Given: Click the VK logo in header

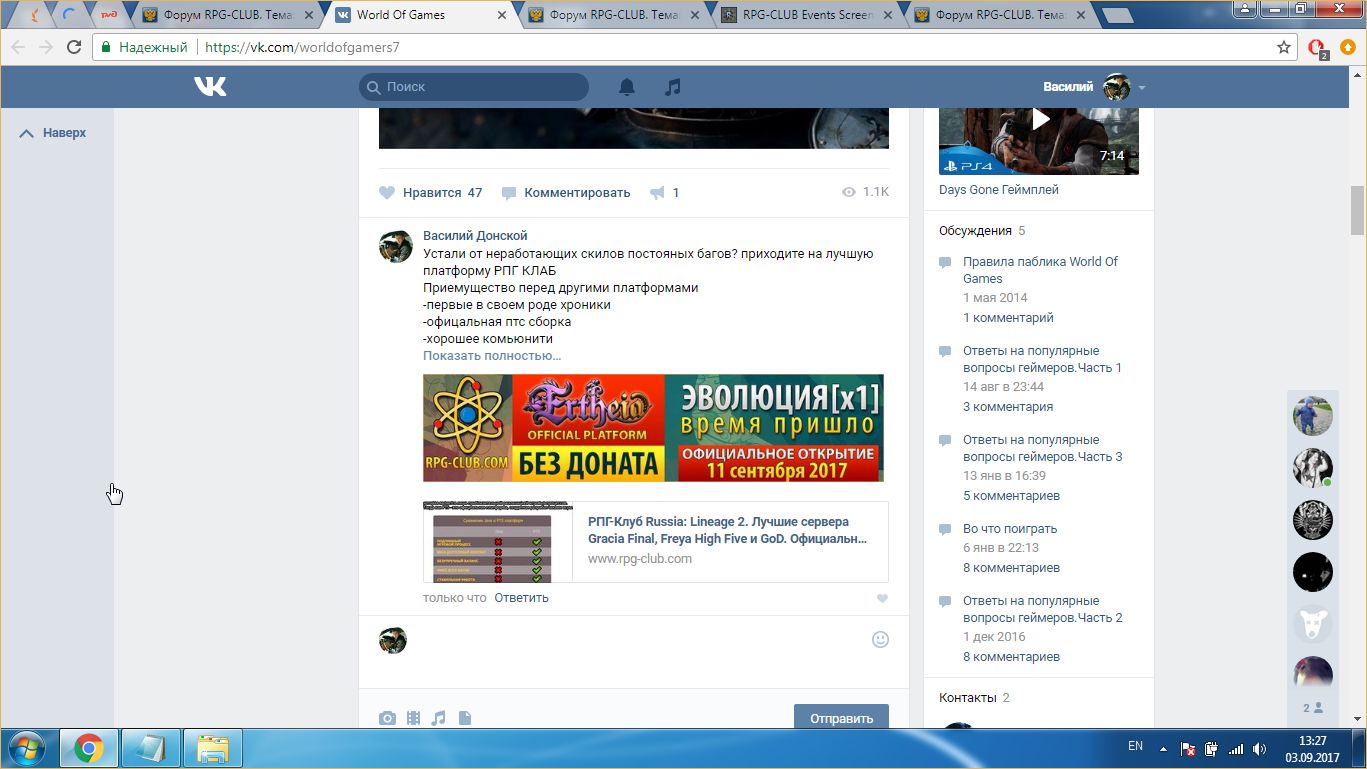Looking at the screenshot, I should (210, 87).
